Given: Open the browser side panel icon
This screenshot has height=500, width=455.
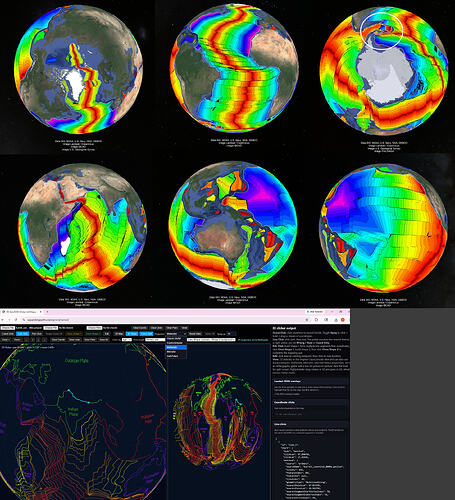Looking at the screenshot, I should [x=326, y=320].
